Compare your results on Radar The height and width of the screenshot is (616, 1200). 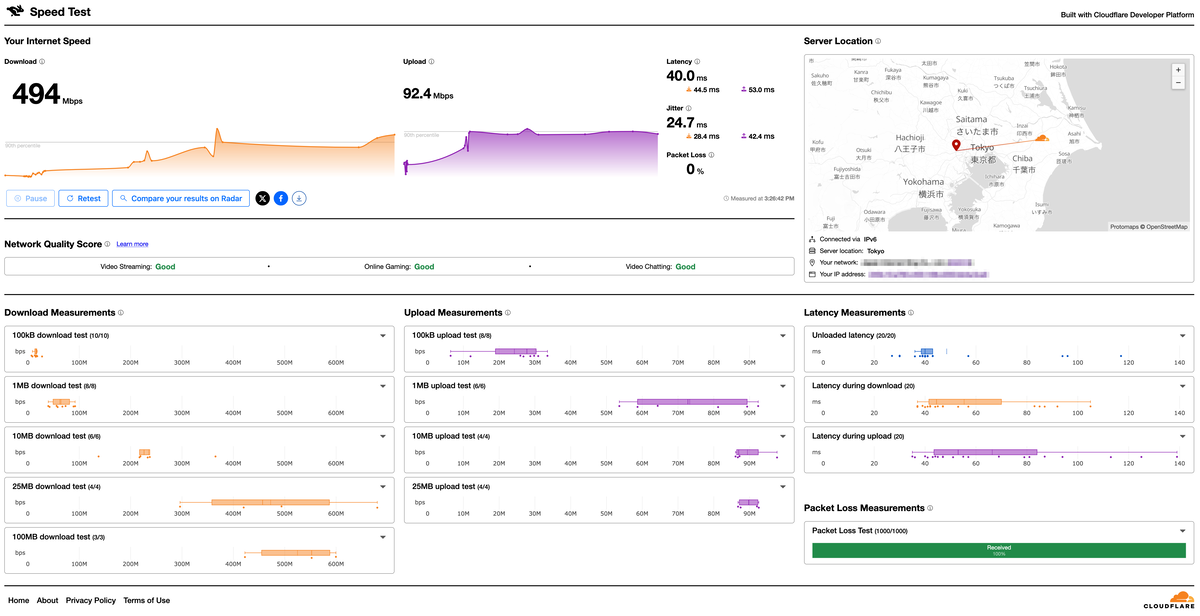(181, 198)
